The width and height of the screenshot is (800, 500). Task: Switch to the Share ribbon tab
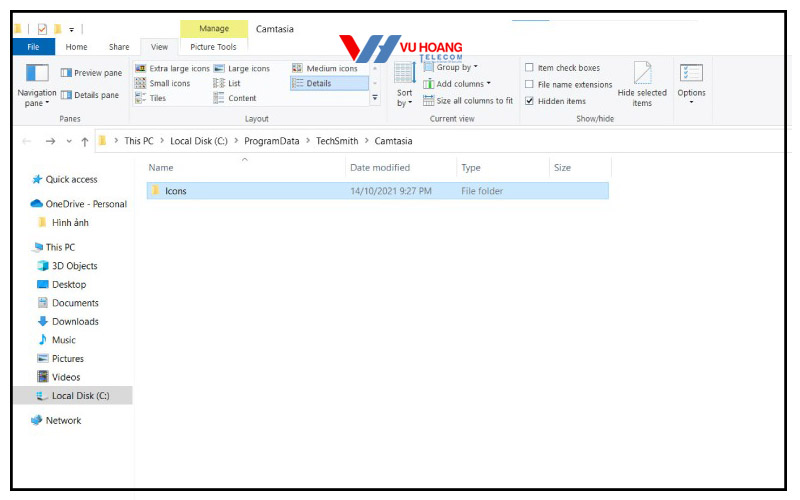pos(119,47)
